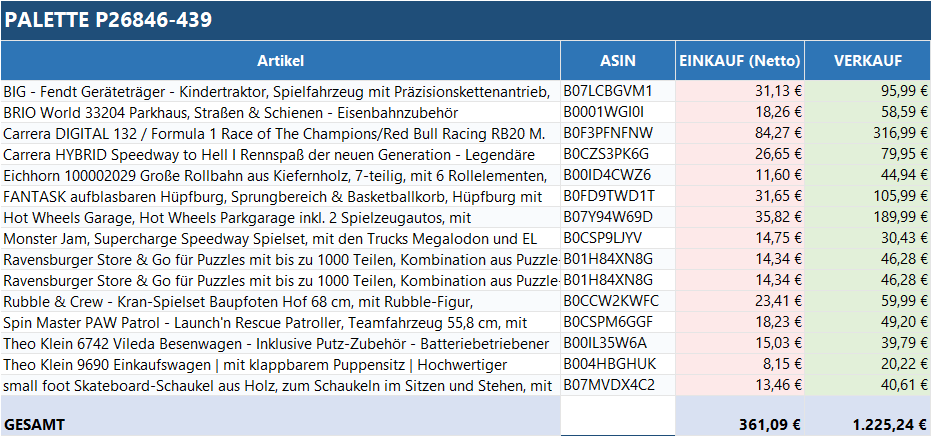
Task: Select the total sale value 1.225,24 €
Action: point(867,424)
